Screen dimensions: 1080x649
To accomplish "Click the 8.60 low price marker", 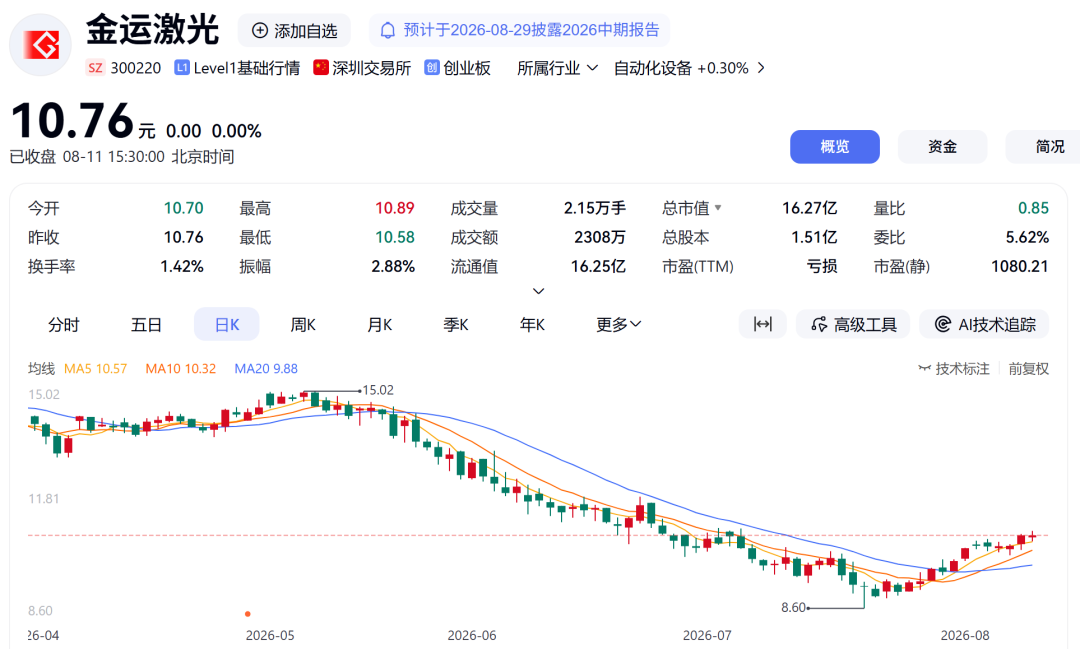I will click(x=793, y=607).
